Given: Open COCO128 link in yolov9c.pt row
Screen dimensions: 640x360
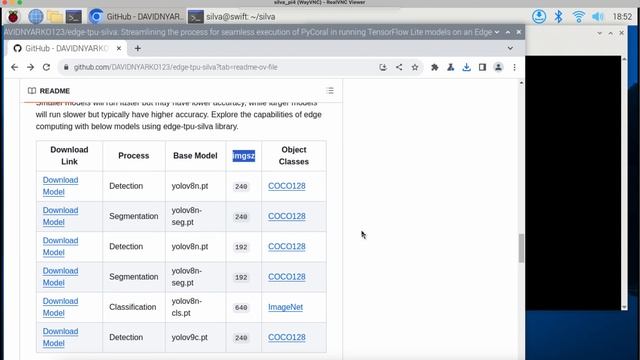Looking at the screenshot, I should coord(287,337).
